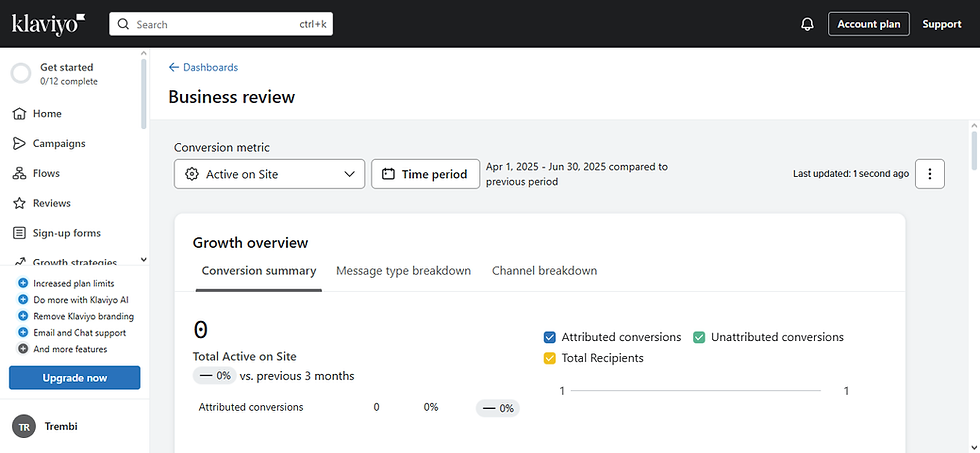The width and height of the screenshot is (980, 453).
Task: Switch to Channel breakdown tab
Action: coord(544,271)
